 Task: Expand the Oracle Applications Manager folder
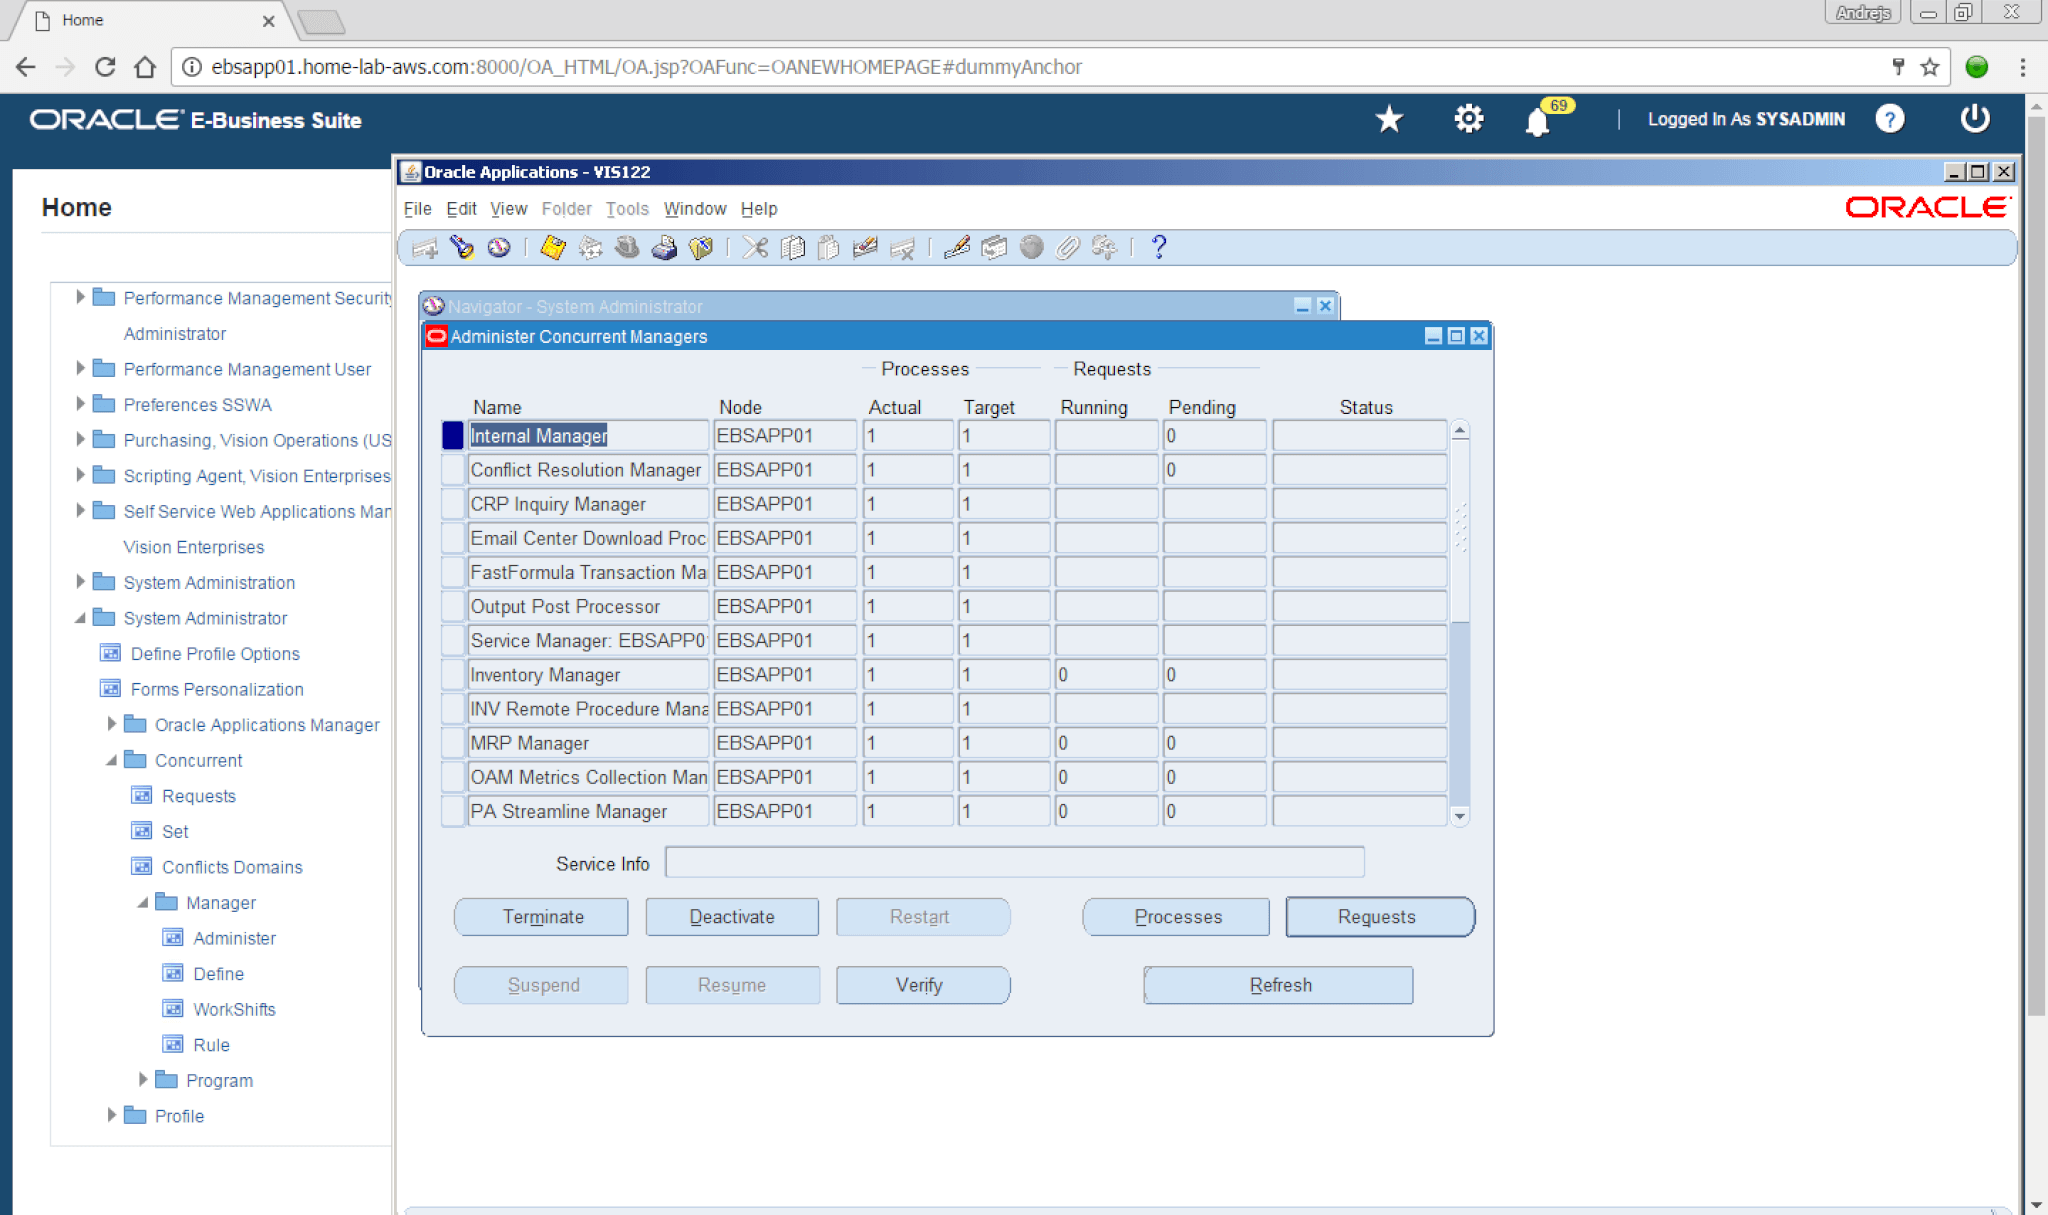pos(112,724)
